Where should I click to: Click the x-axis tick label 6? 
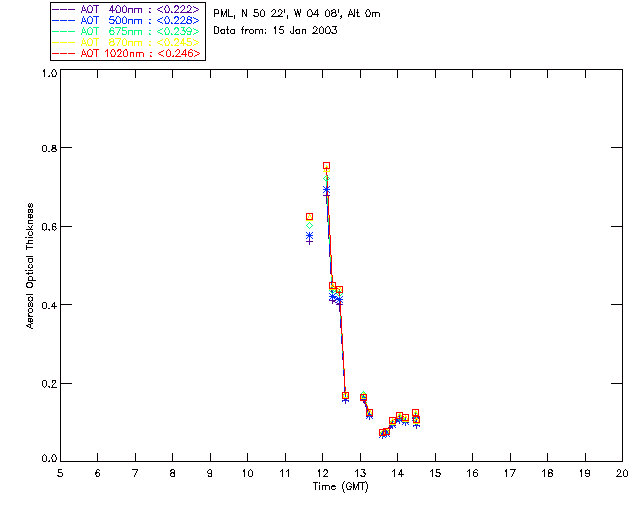click(98, 473)
